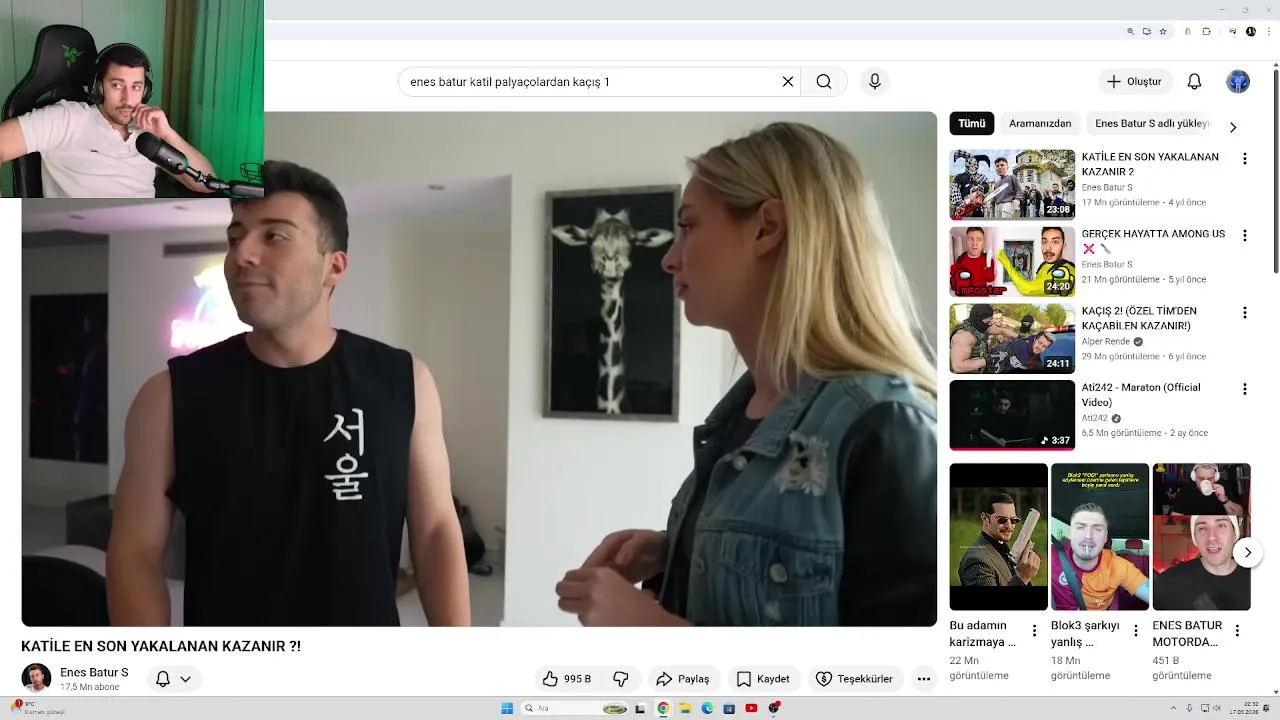
Task: Open the tray microphone icon
Action: point(1189,708)
